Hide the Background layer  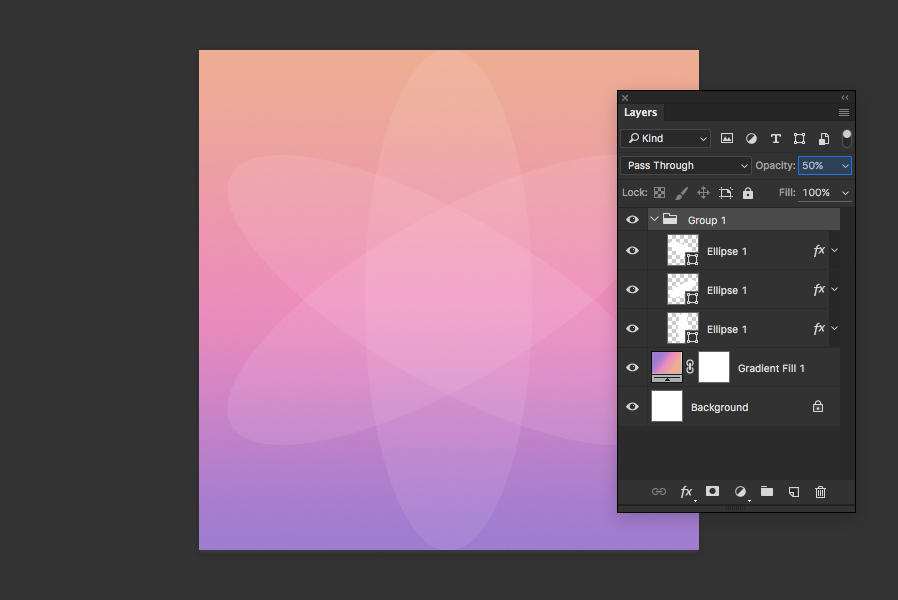tap(632, 406)
